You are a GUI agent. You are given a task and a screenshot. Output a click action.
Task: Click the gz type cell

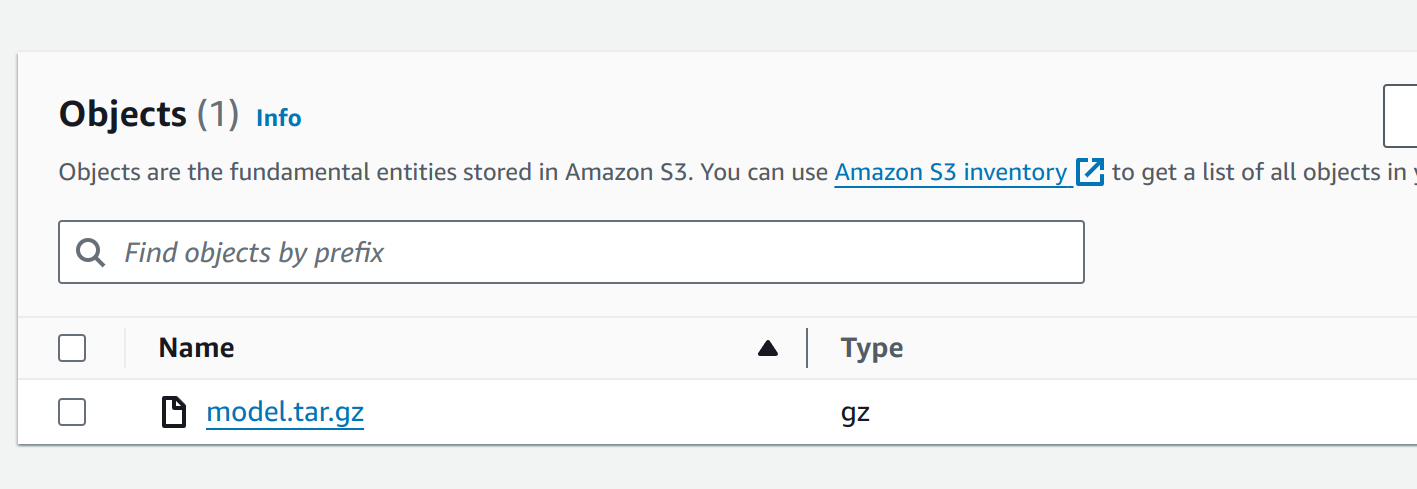(856, 412)
